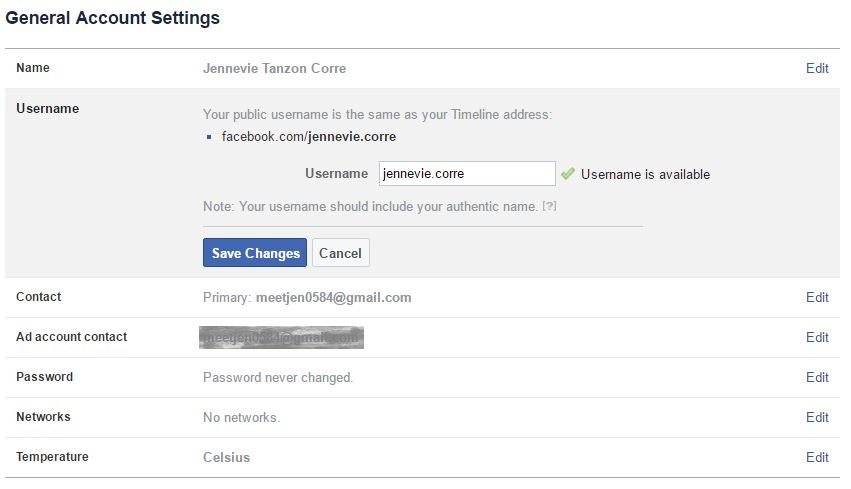This screenshot has height=489, width=851.
Task: Focus the Username text field
Action: coord(467,174)
